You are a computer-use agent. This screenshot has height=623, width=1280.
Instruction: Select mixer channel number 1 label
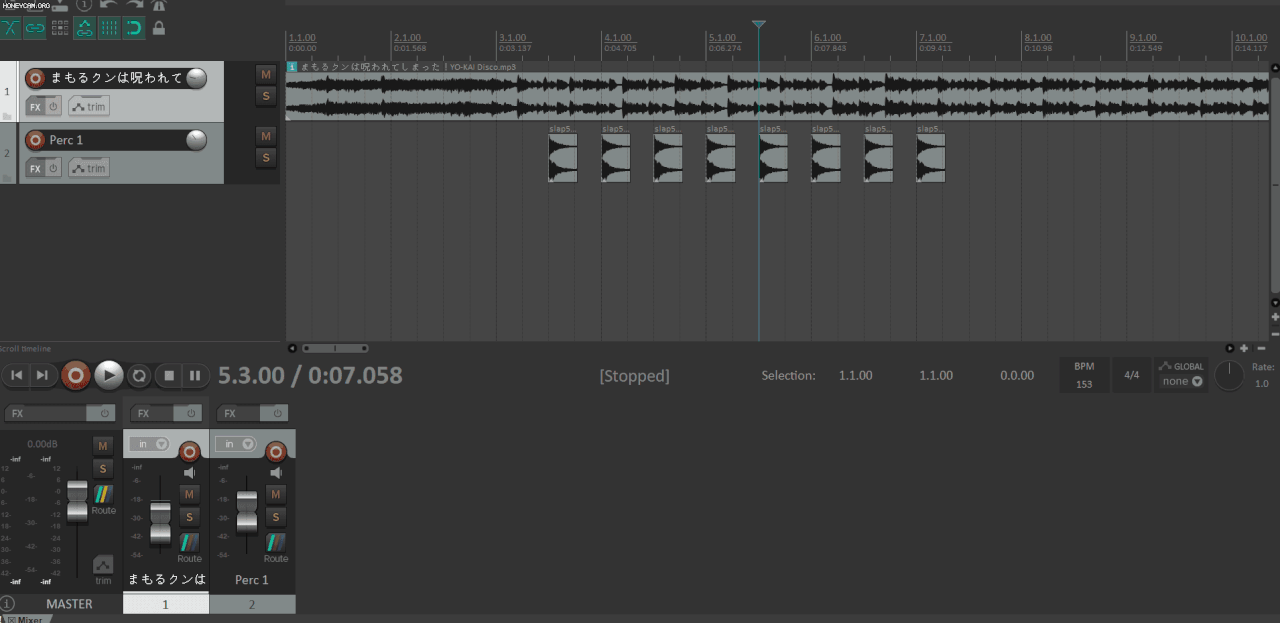tap(166, 604)
